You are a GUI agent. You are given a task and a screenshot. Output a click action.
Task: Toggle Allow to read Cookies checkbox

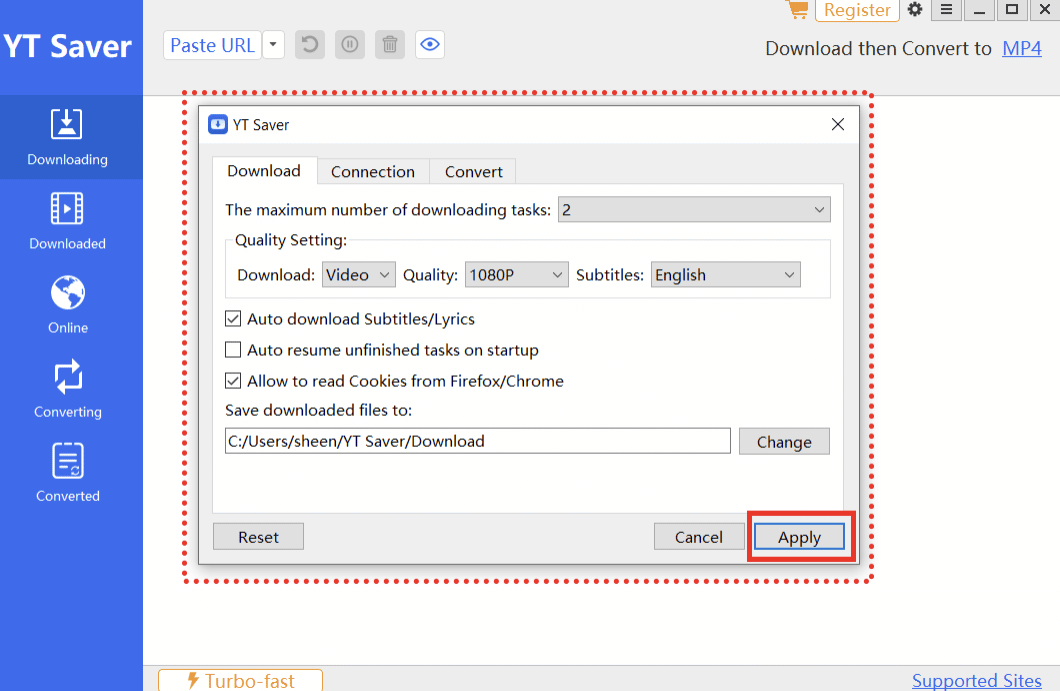(233, 381)
